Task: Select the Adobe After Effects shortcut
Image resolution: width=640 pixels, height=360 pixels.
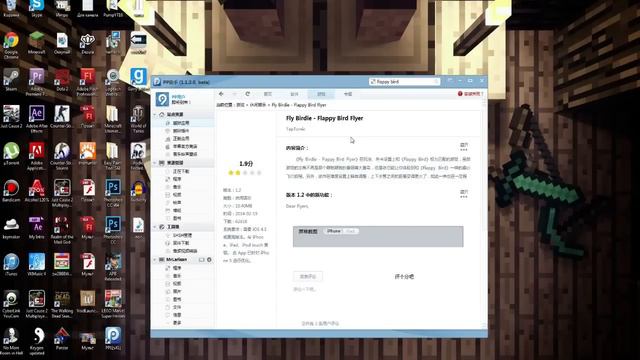Action: click(x=37, y=119)
